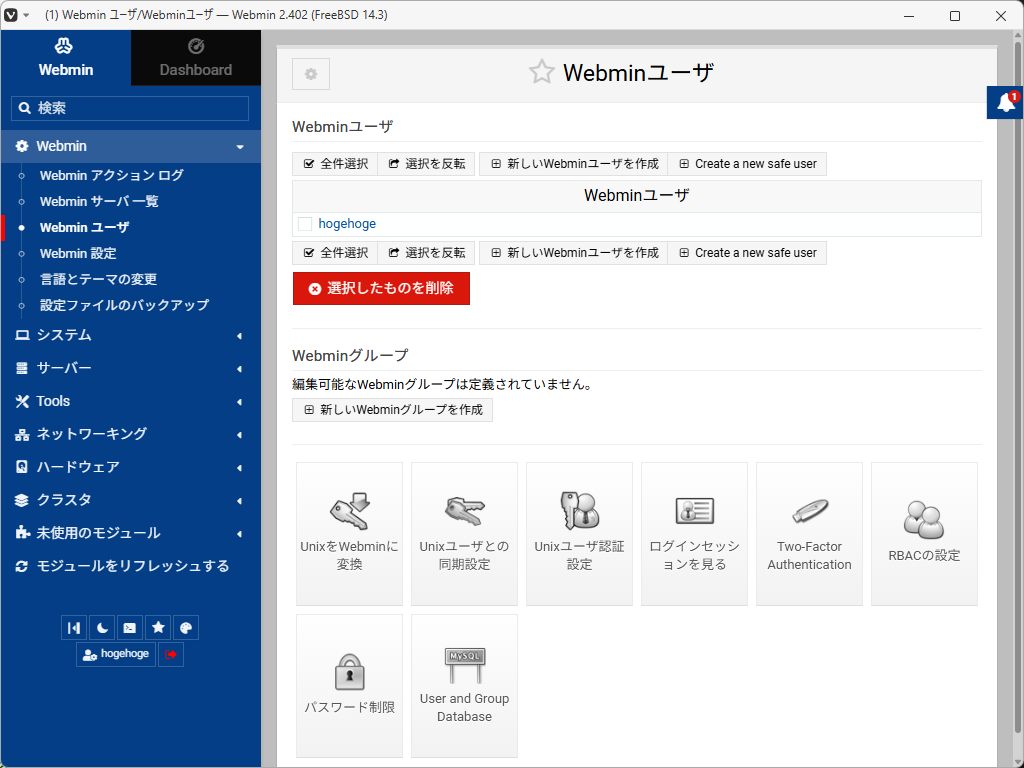Open password restrictions padlock icon
Viewport: 1024px width, 768px height.
click(349, 686)
